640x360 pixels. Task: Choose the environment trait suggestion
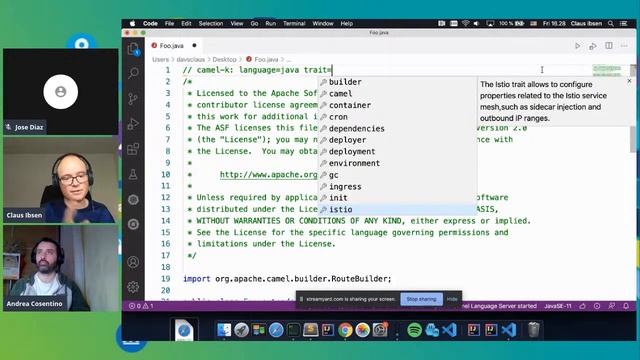tap(397, 163)
